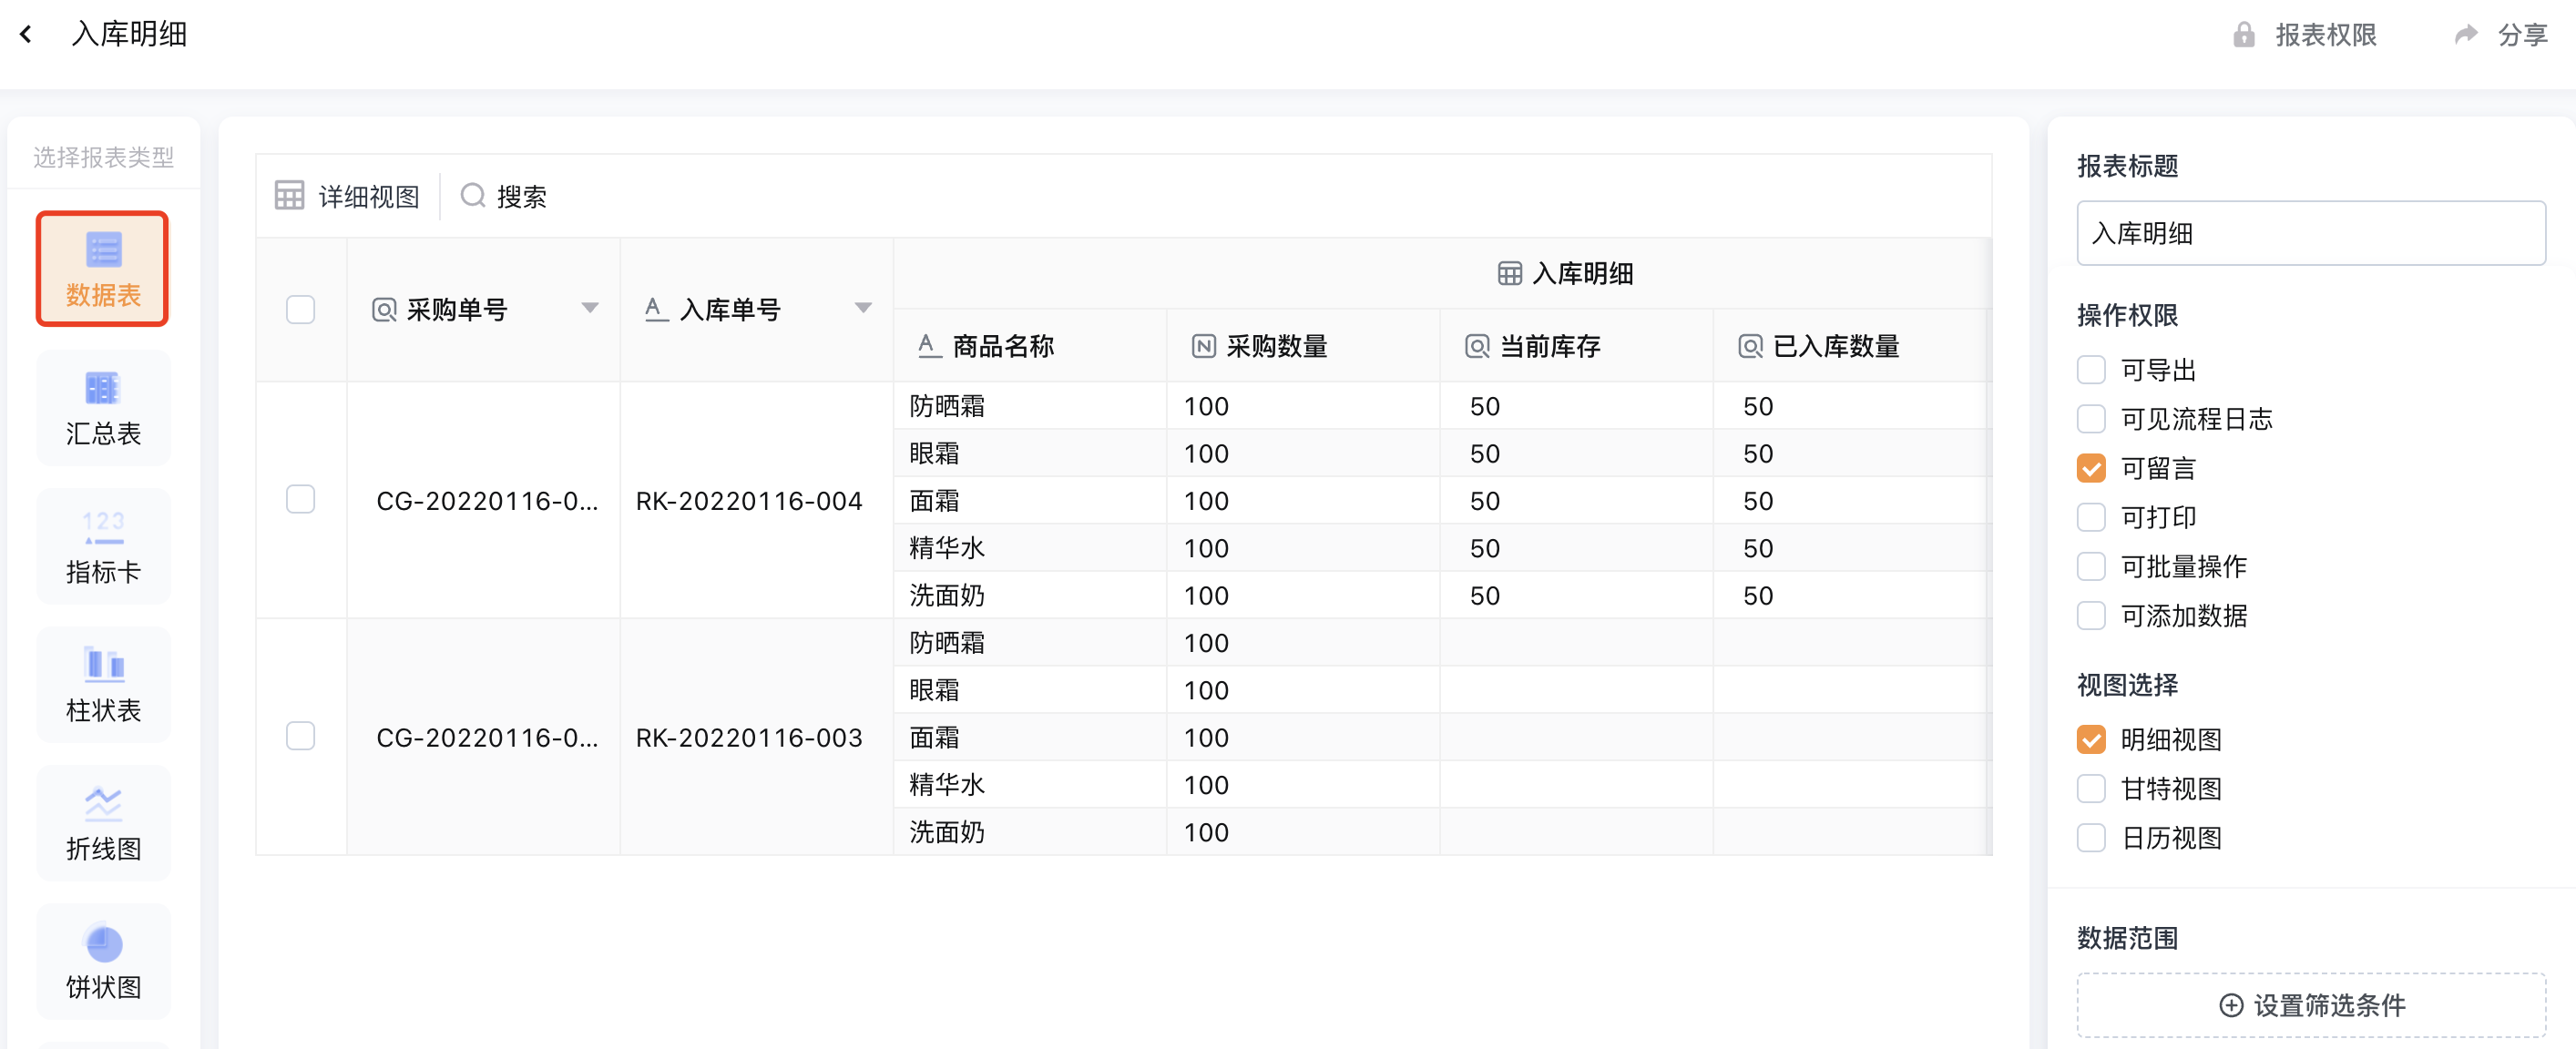Click the 入库明细 page title
This screenshot has height=1049, width=2576.
(129, 34)
